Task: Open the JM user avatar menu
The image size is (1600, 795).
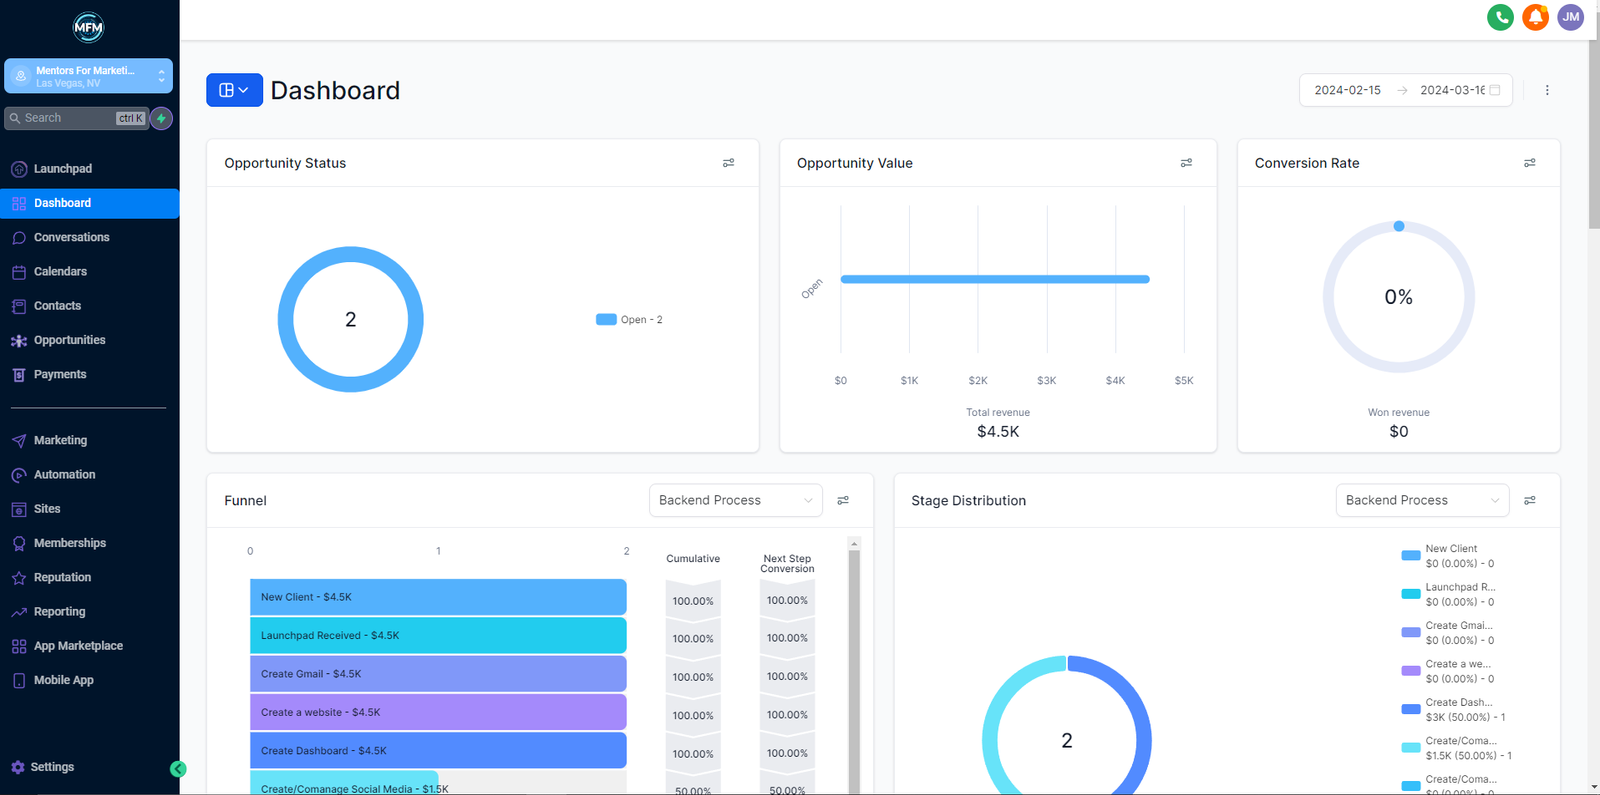Action: point(1571,17)
